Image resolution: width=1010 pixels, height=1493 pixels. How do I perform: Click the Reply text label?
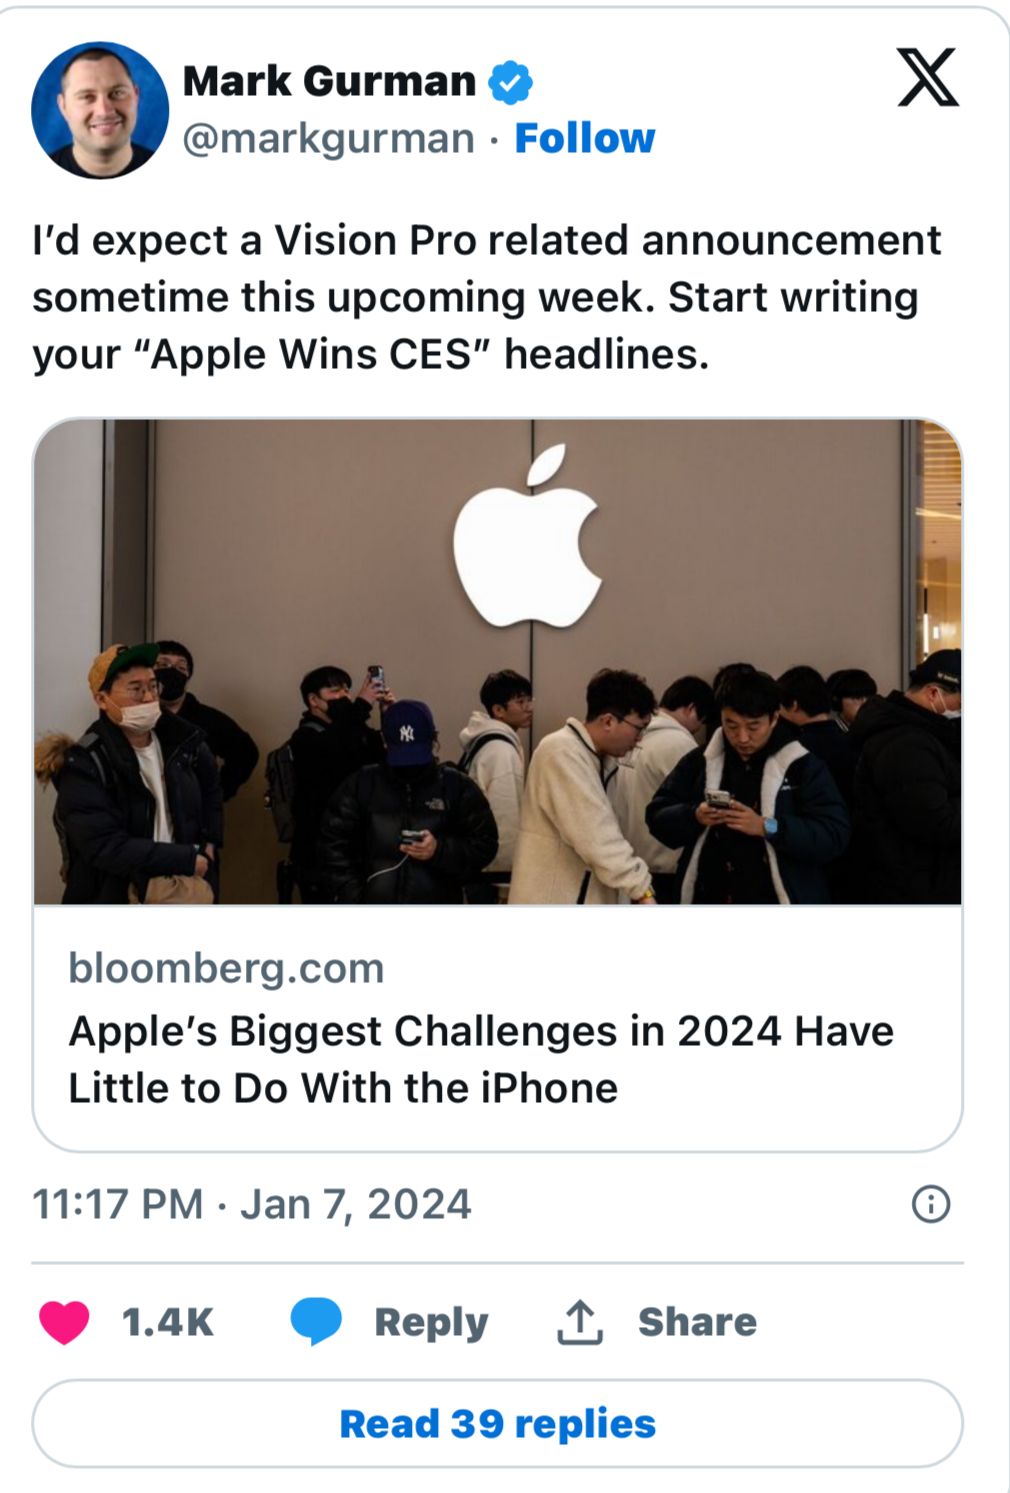pyautogui.click(x=431, y=1322)
